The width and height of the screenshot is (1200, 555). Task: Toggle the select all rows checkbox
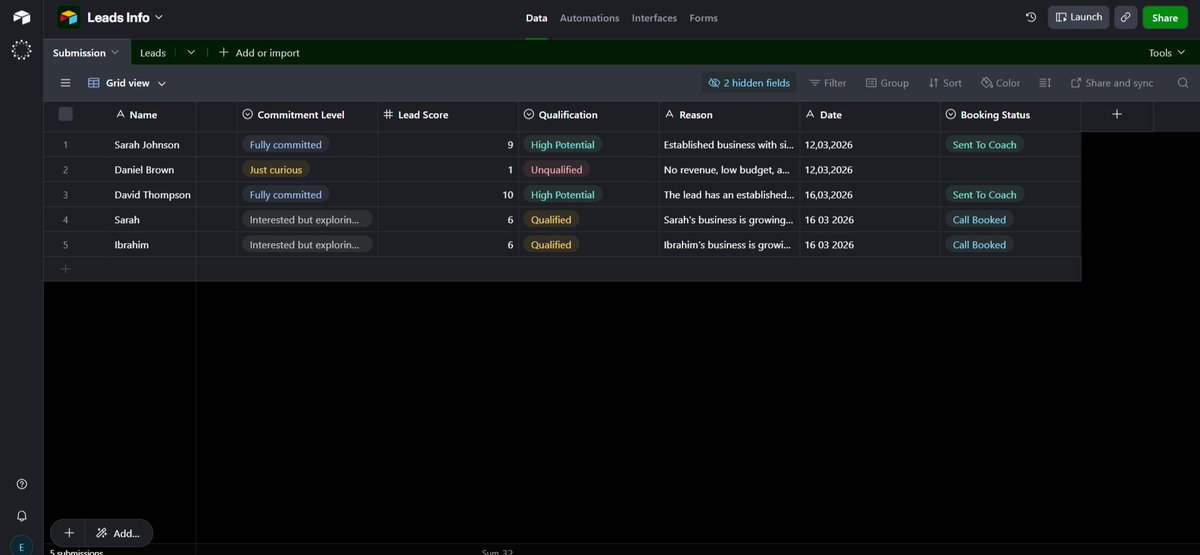tap(66, 114)
